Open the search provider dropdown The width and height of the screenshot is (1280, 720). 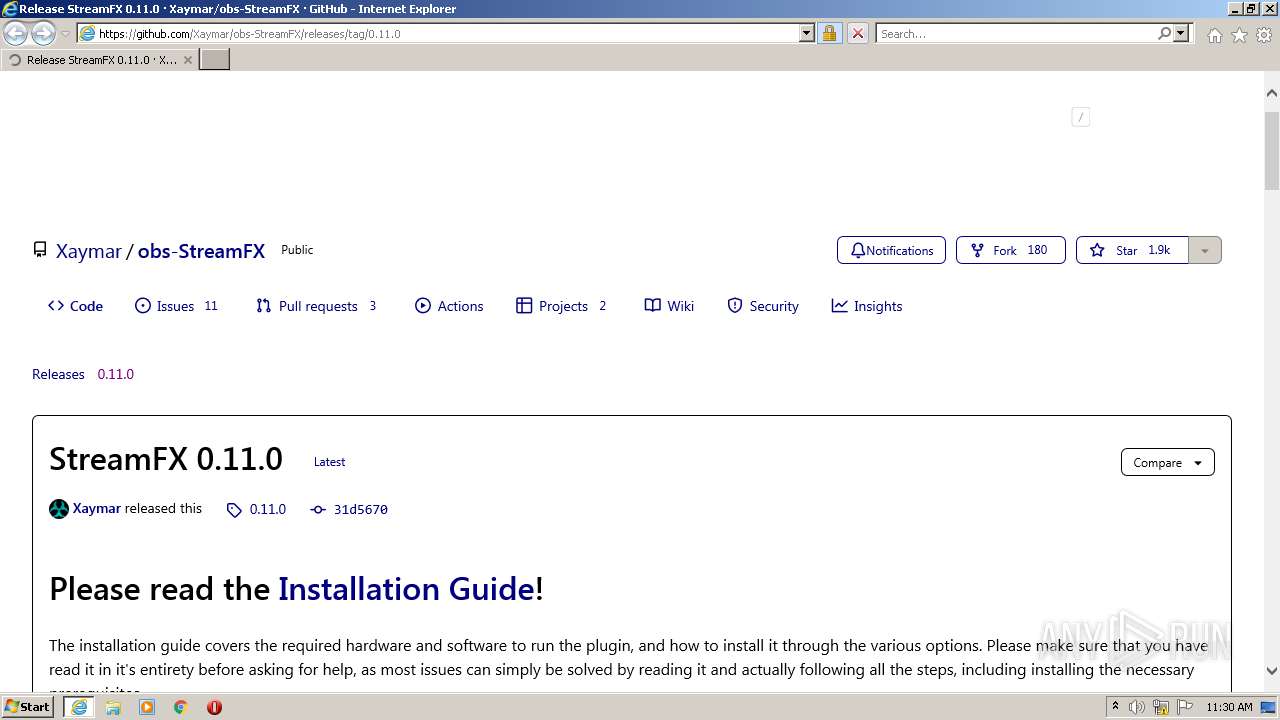point(1181,34)
